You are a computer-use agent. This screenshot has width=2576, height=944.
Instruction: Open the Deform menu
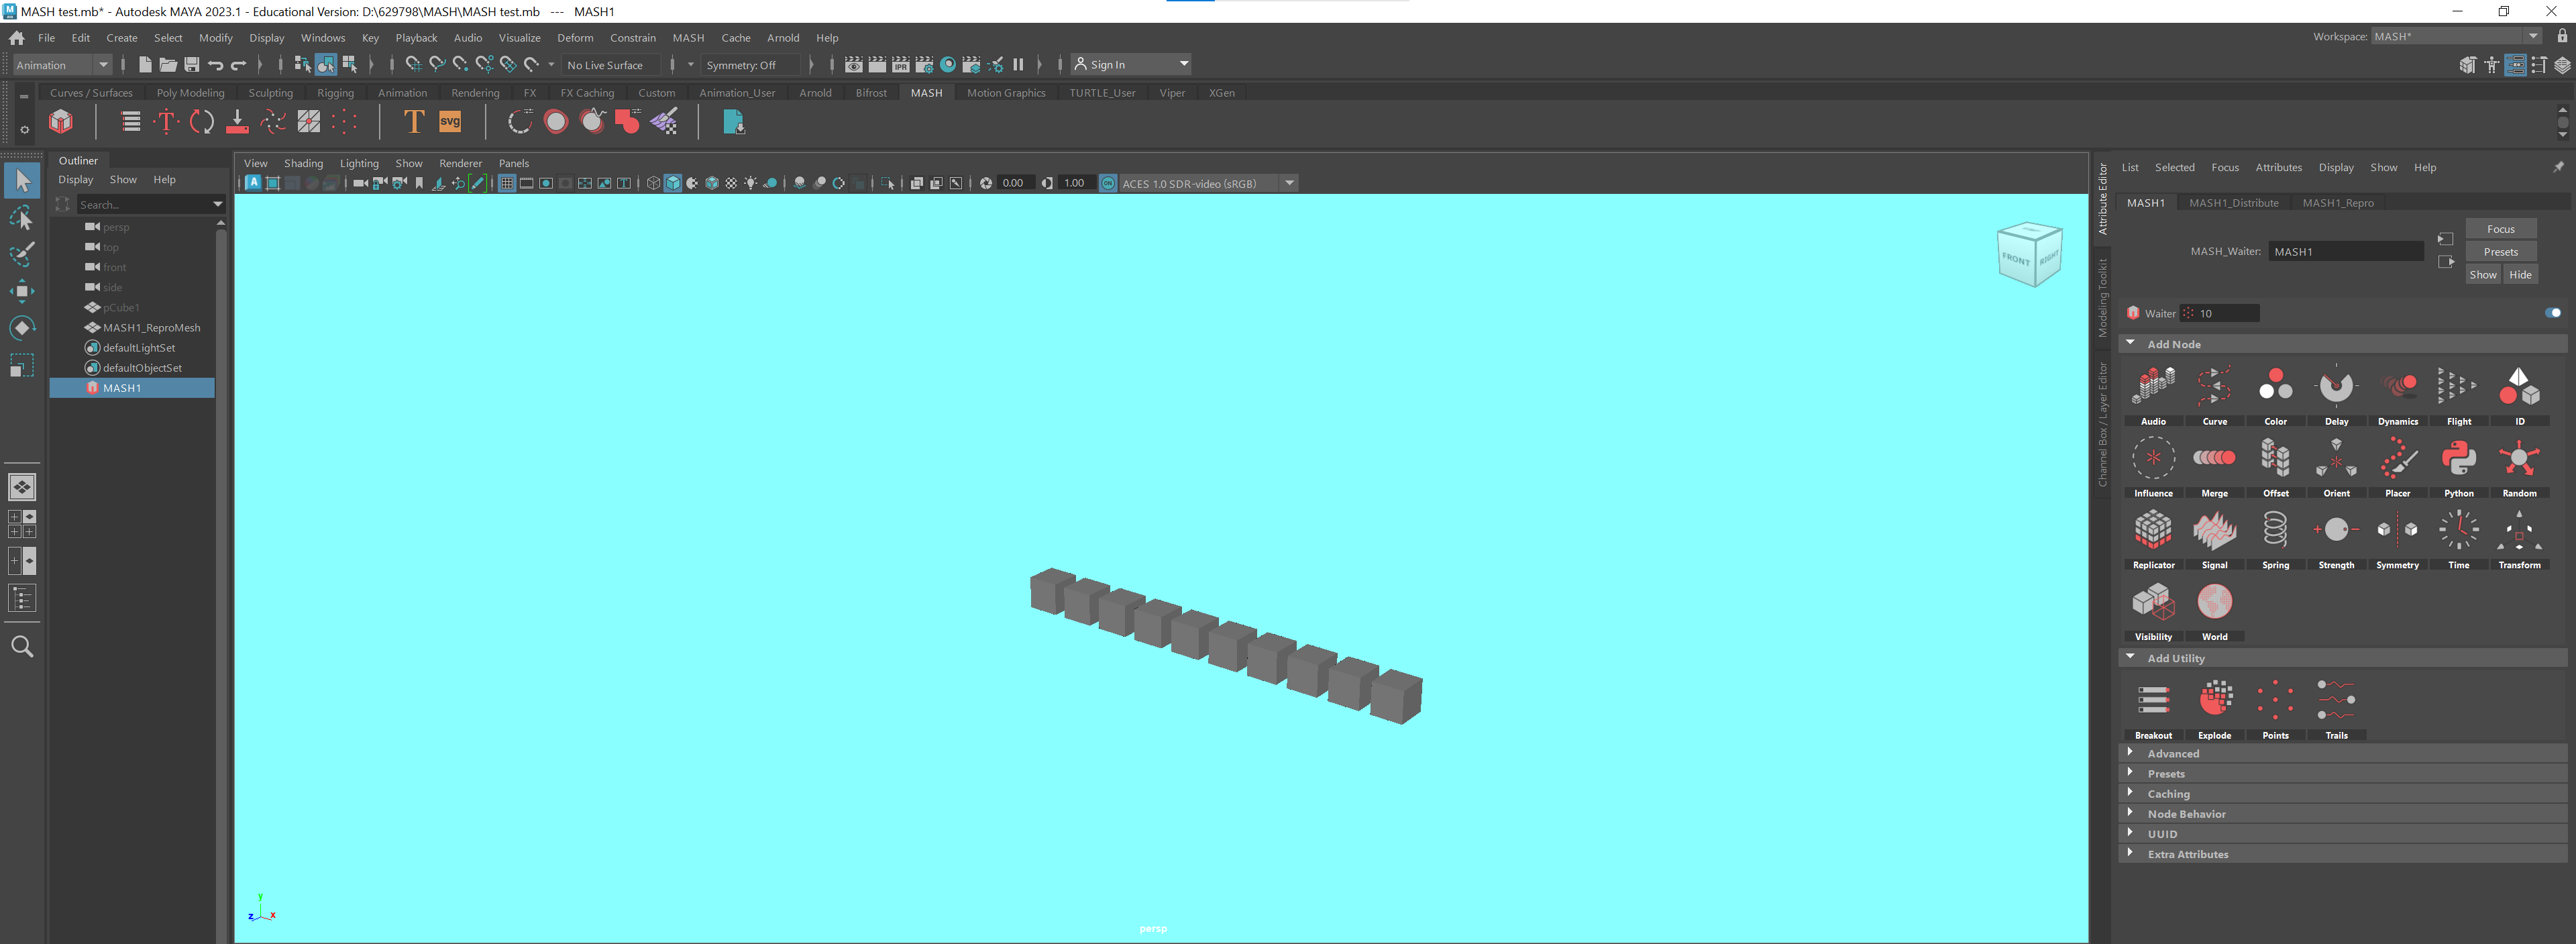click(x=574, y=38)
